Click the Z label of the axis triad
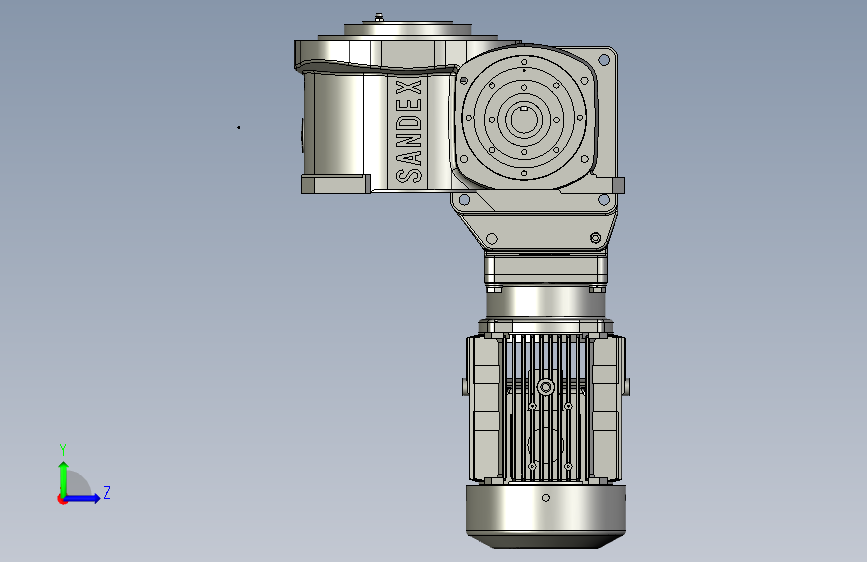The height and width of the screenshot is (562, 867). (x=107, y=492)
